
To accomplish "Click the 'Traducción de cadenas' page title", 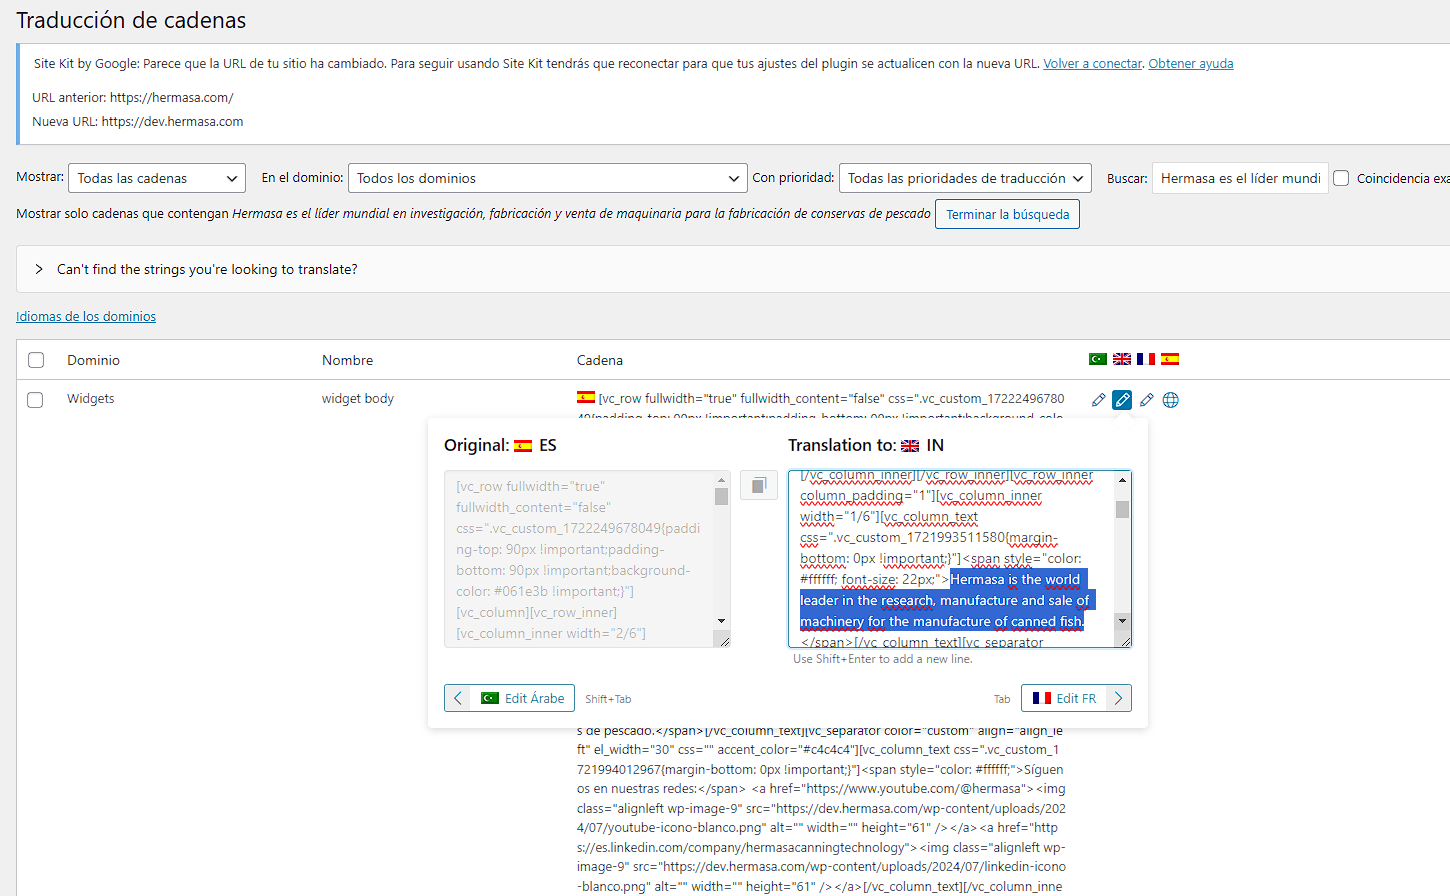I will (x=131, y=20).
